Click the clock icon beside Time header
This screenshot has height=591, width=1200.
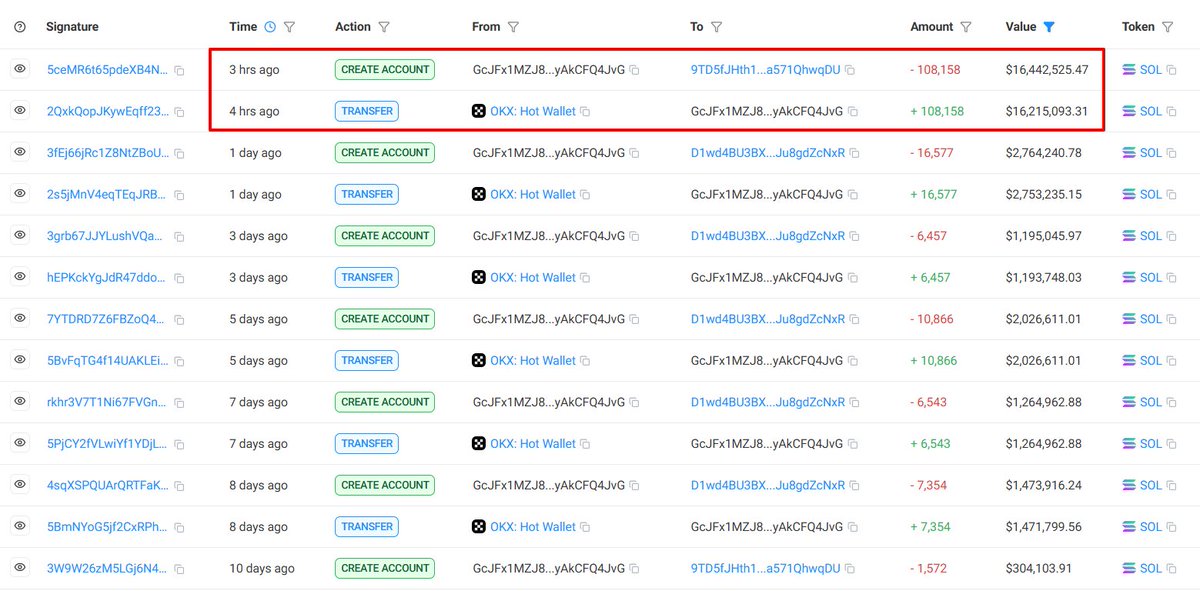point(269,27)
